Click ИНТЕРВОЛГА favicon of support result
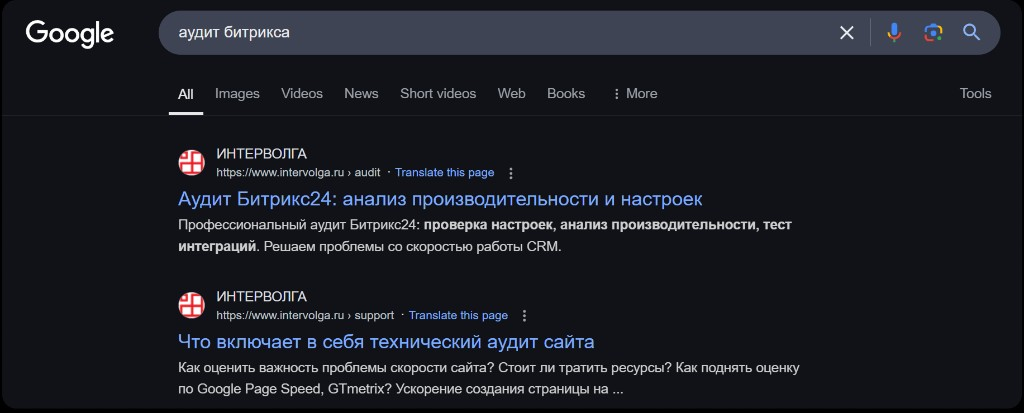1024x413 pixels. [x=191, y=305]
